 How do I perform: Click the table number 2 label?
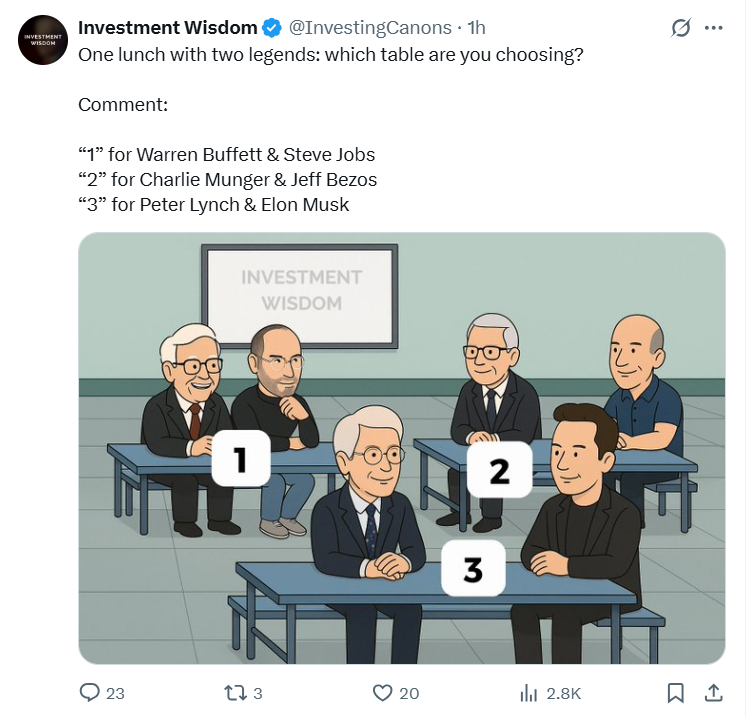(x=499, y=470)
